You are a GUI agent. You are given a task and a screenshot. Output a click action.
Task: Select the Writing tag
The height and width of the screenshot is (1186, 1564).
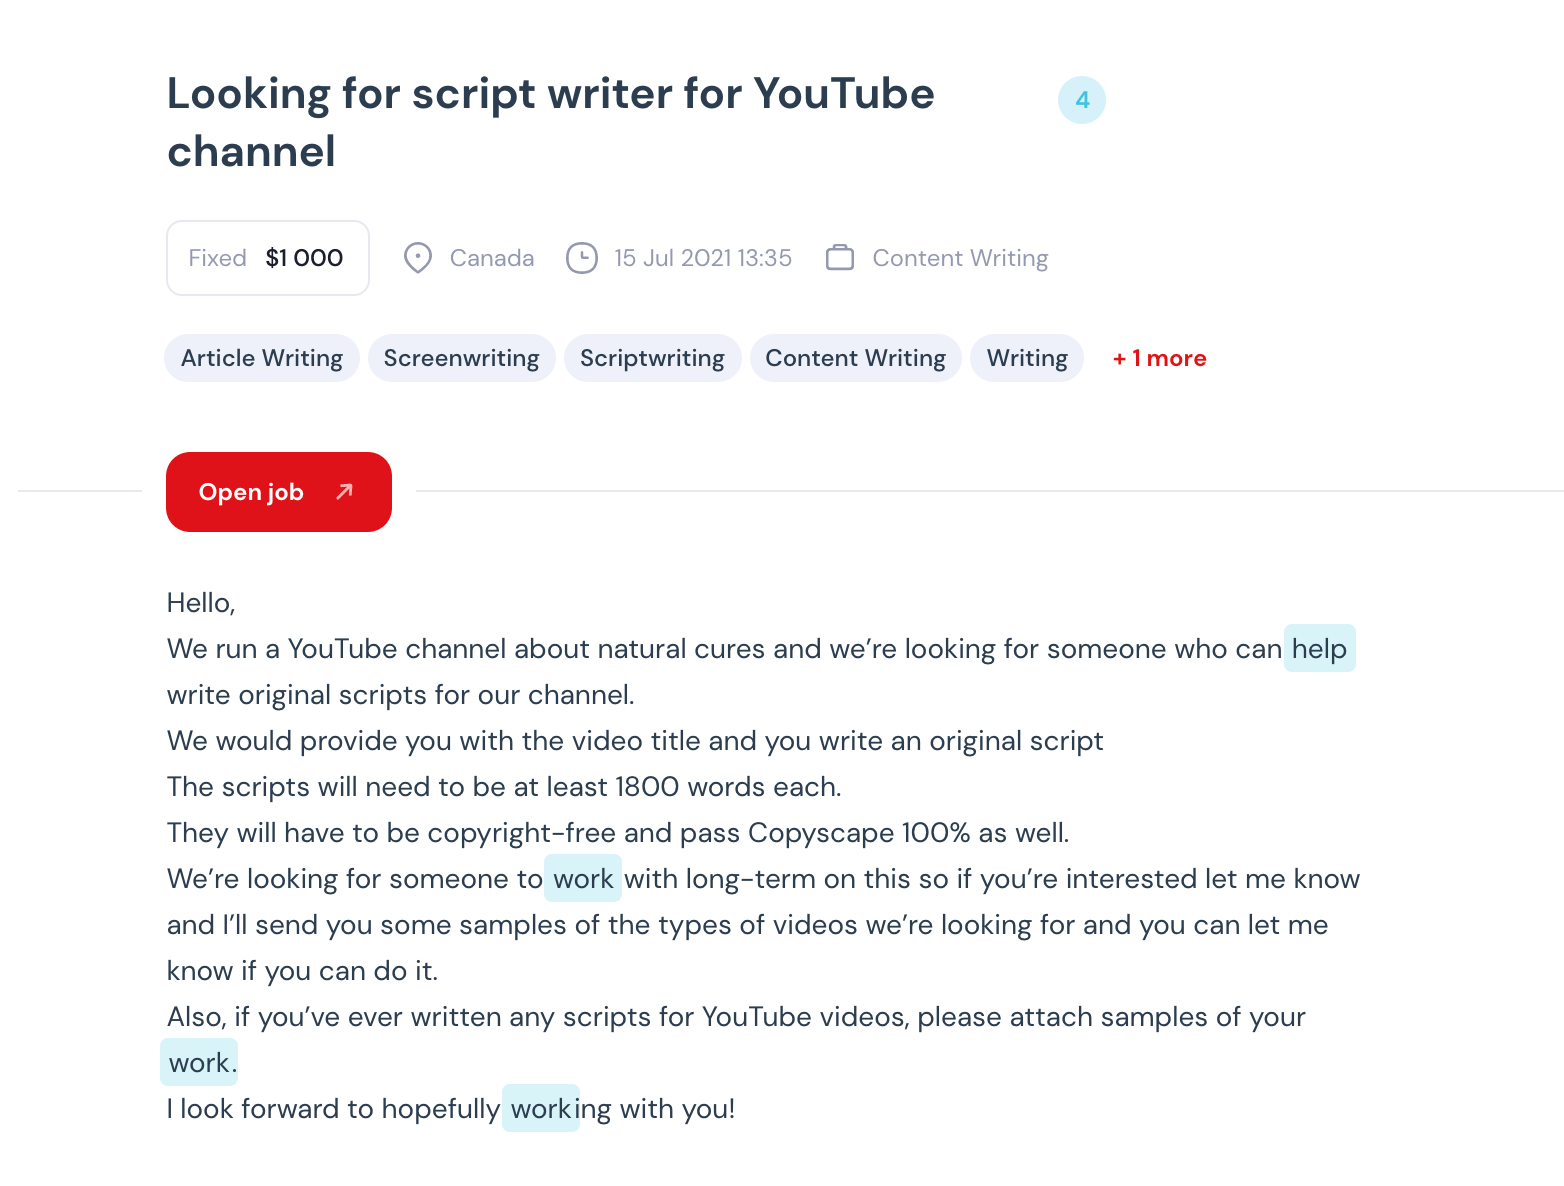click(1027, 358)
